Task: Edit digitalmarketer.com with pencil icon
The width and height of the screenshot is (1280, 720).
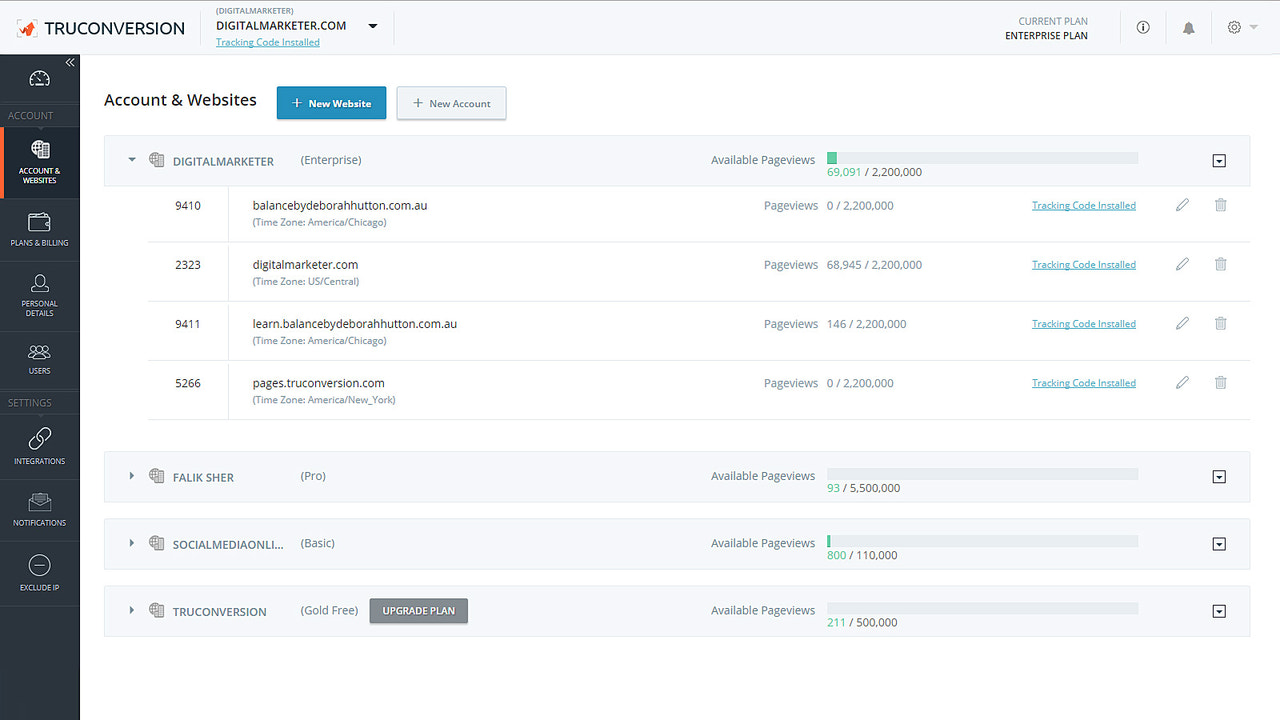Action: click(x=1182, y=264)
